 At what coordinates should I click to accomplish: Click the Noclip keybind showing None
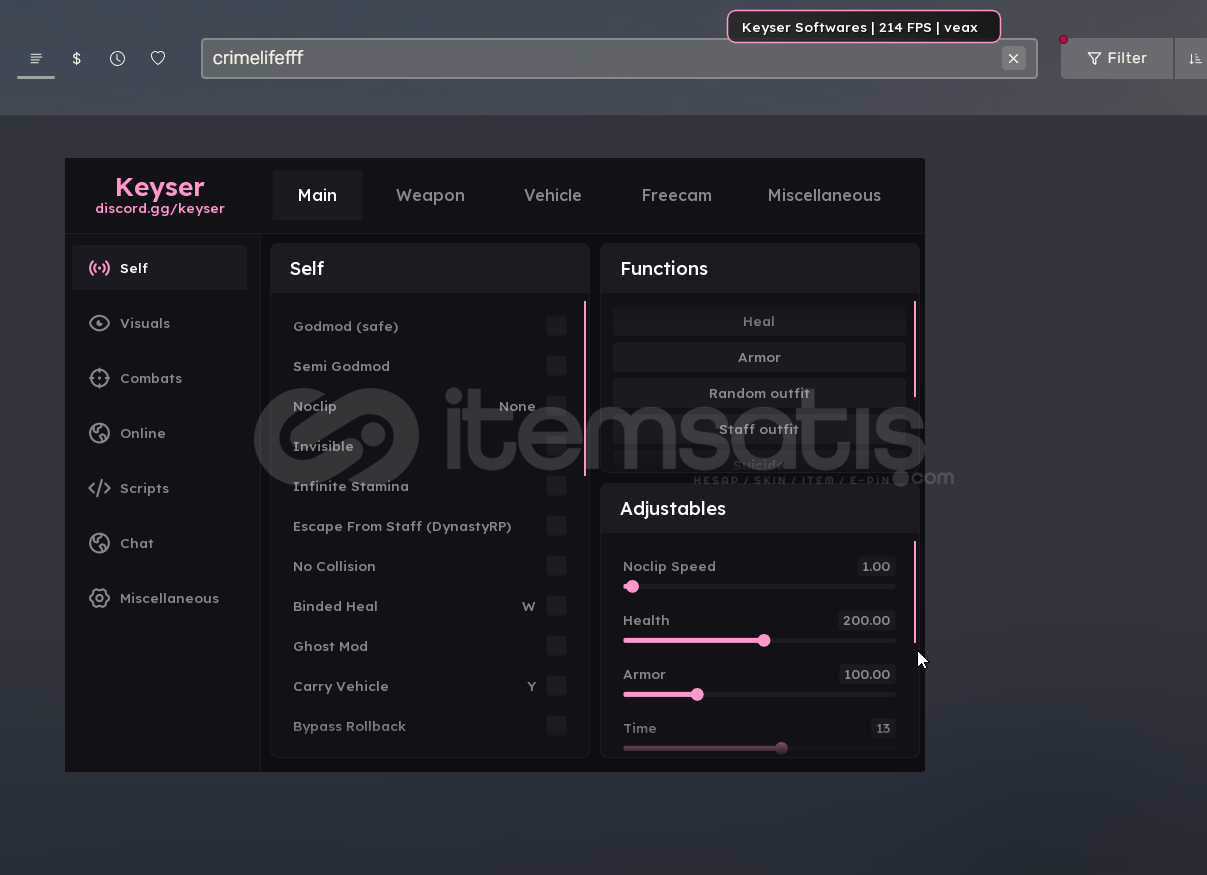(517, 406)
